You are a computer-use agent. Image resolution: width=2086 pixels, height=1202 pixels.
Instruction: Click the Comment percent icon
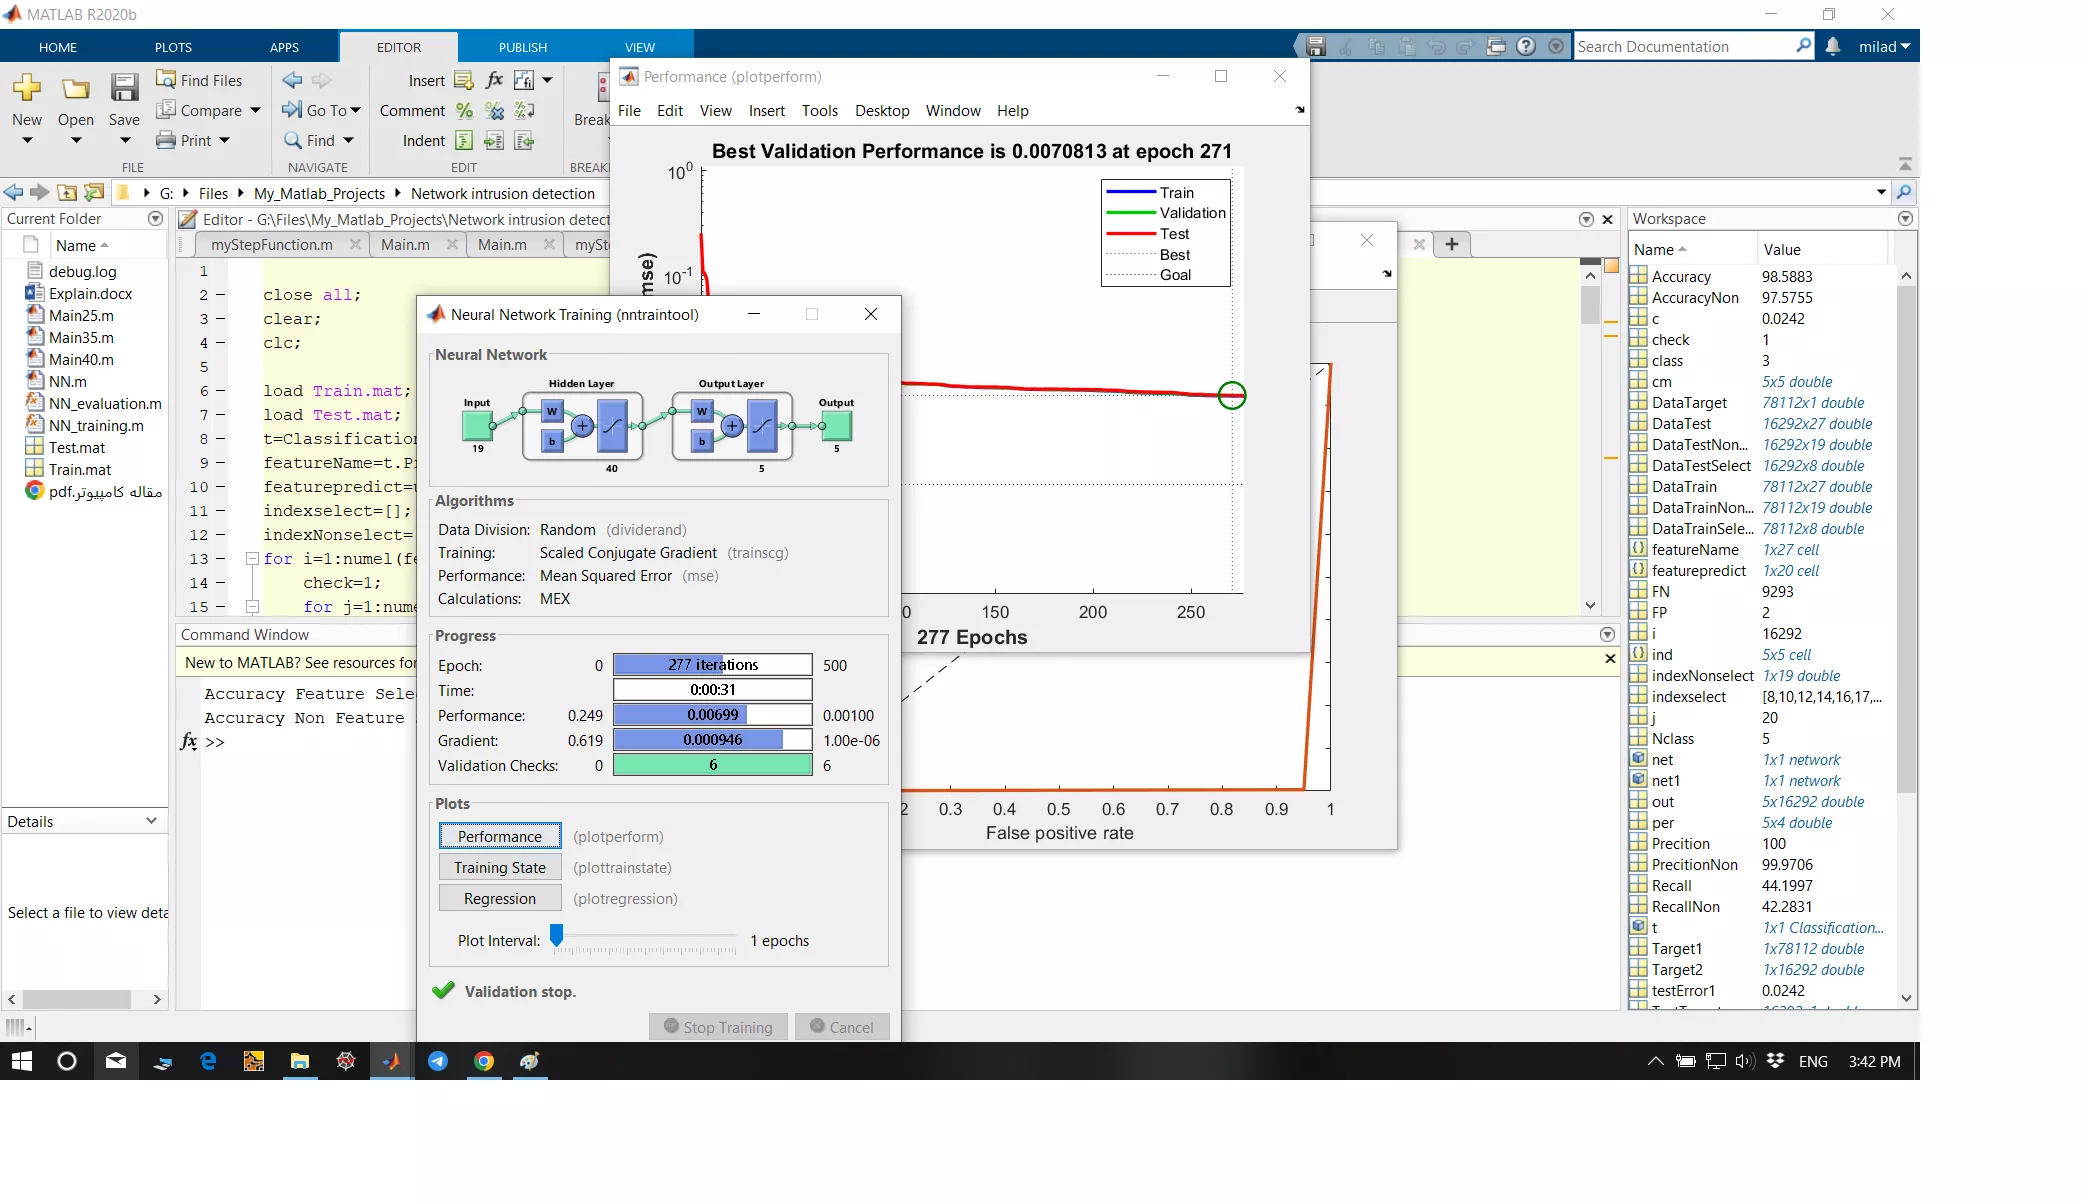tap(464, 110)
